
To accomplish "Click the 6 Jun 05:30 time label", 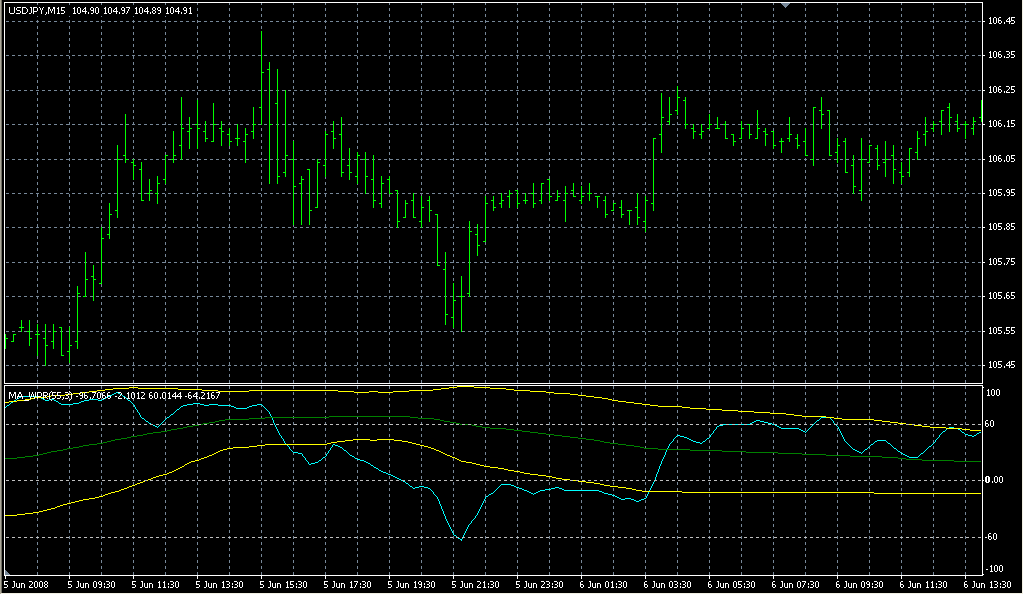I will (x=731, y=585).
